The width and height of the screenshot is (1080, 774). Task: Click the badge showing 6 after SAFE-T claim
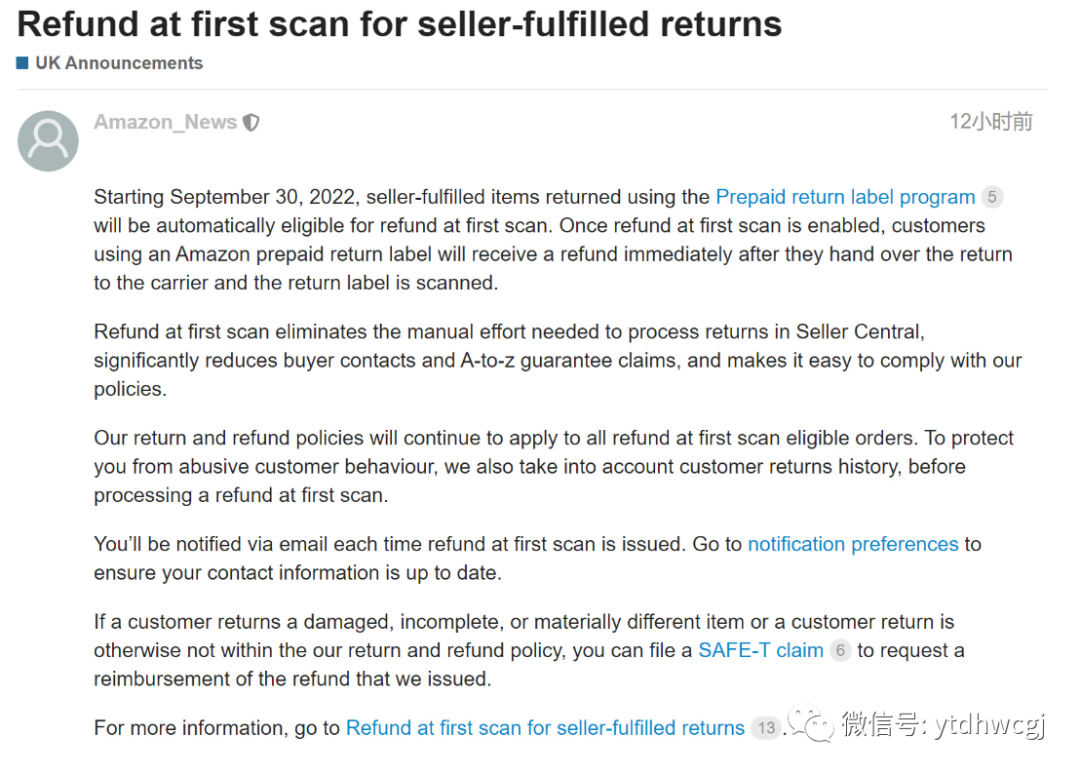coord(840,651)
